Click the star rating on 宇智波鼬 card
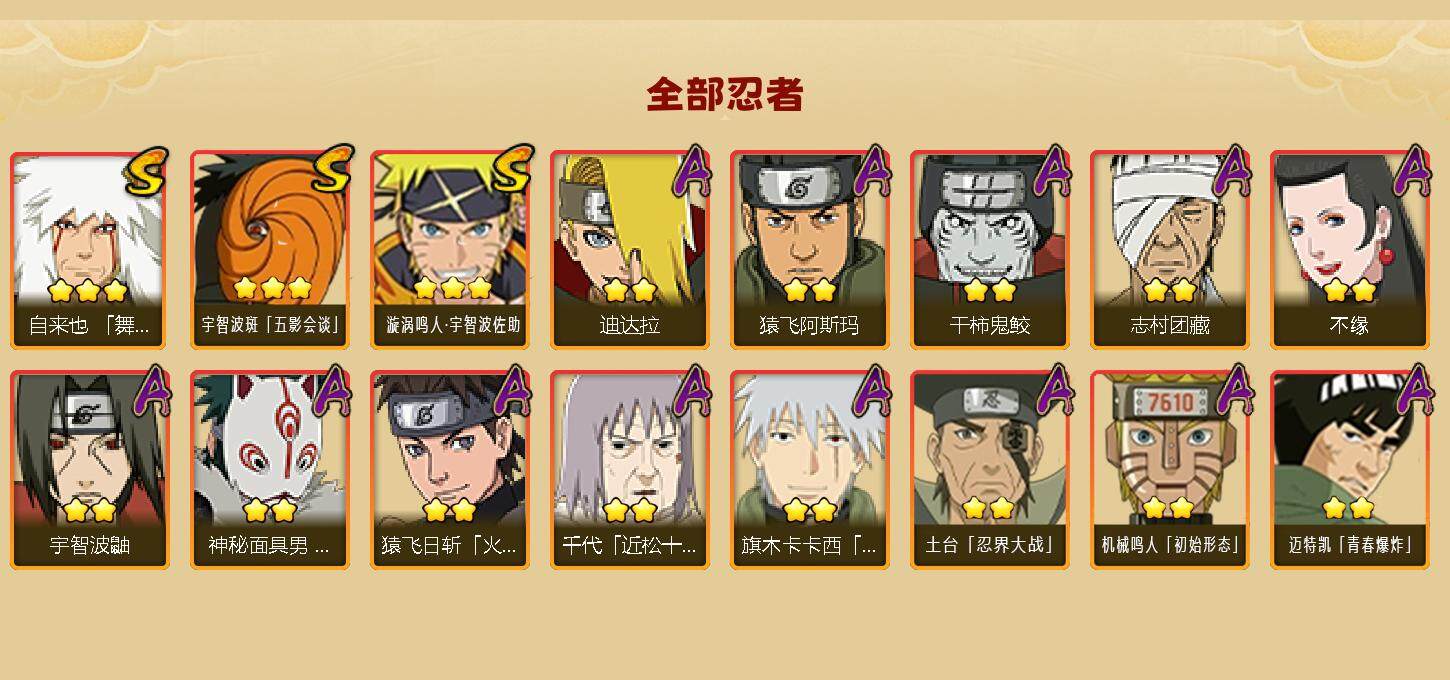 click(90, 511)
